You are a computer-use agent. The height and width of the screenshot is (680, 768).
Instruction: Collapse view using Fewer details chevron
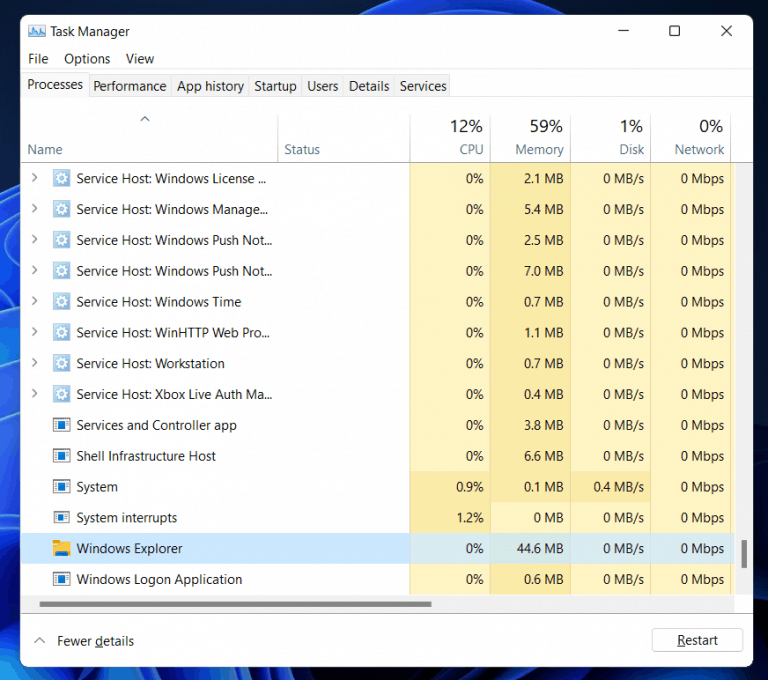(x=40, y=641)
